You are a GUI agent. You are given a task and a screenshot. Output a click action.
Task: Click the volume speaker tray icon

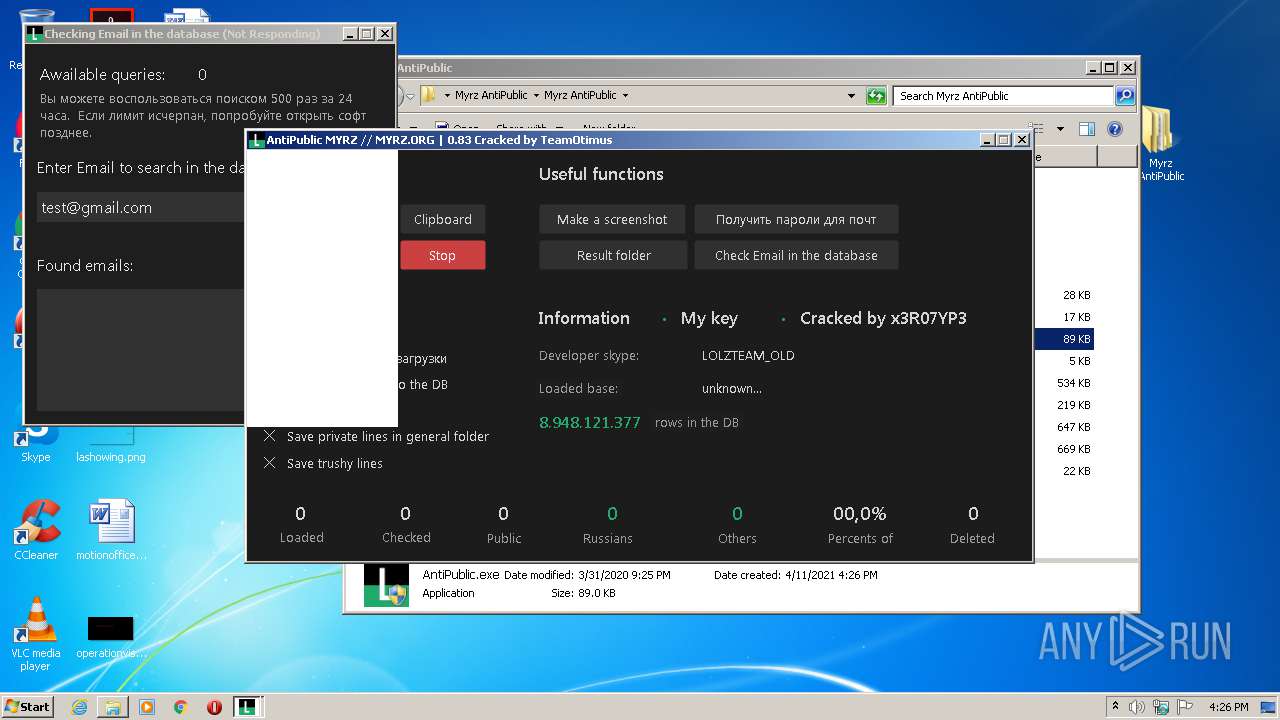(1136, 707)
